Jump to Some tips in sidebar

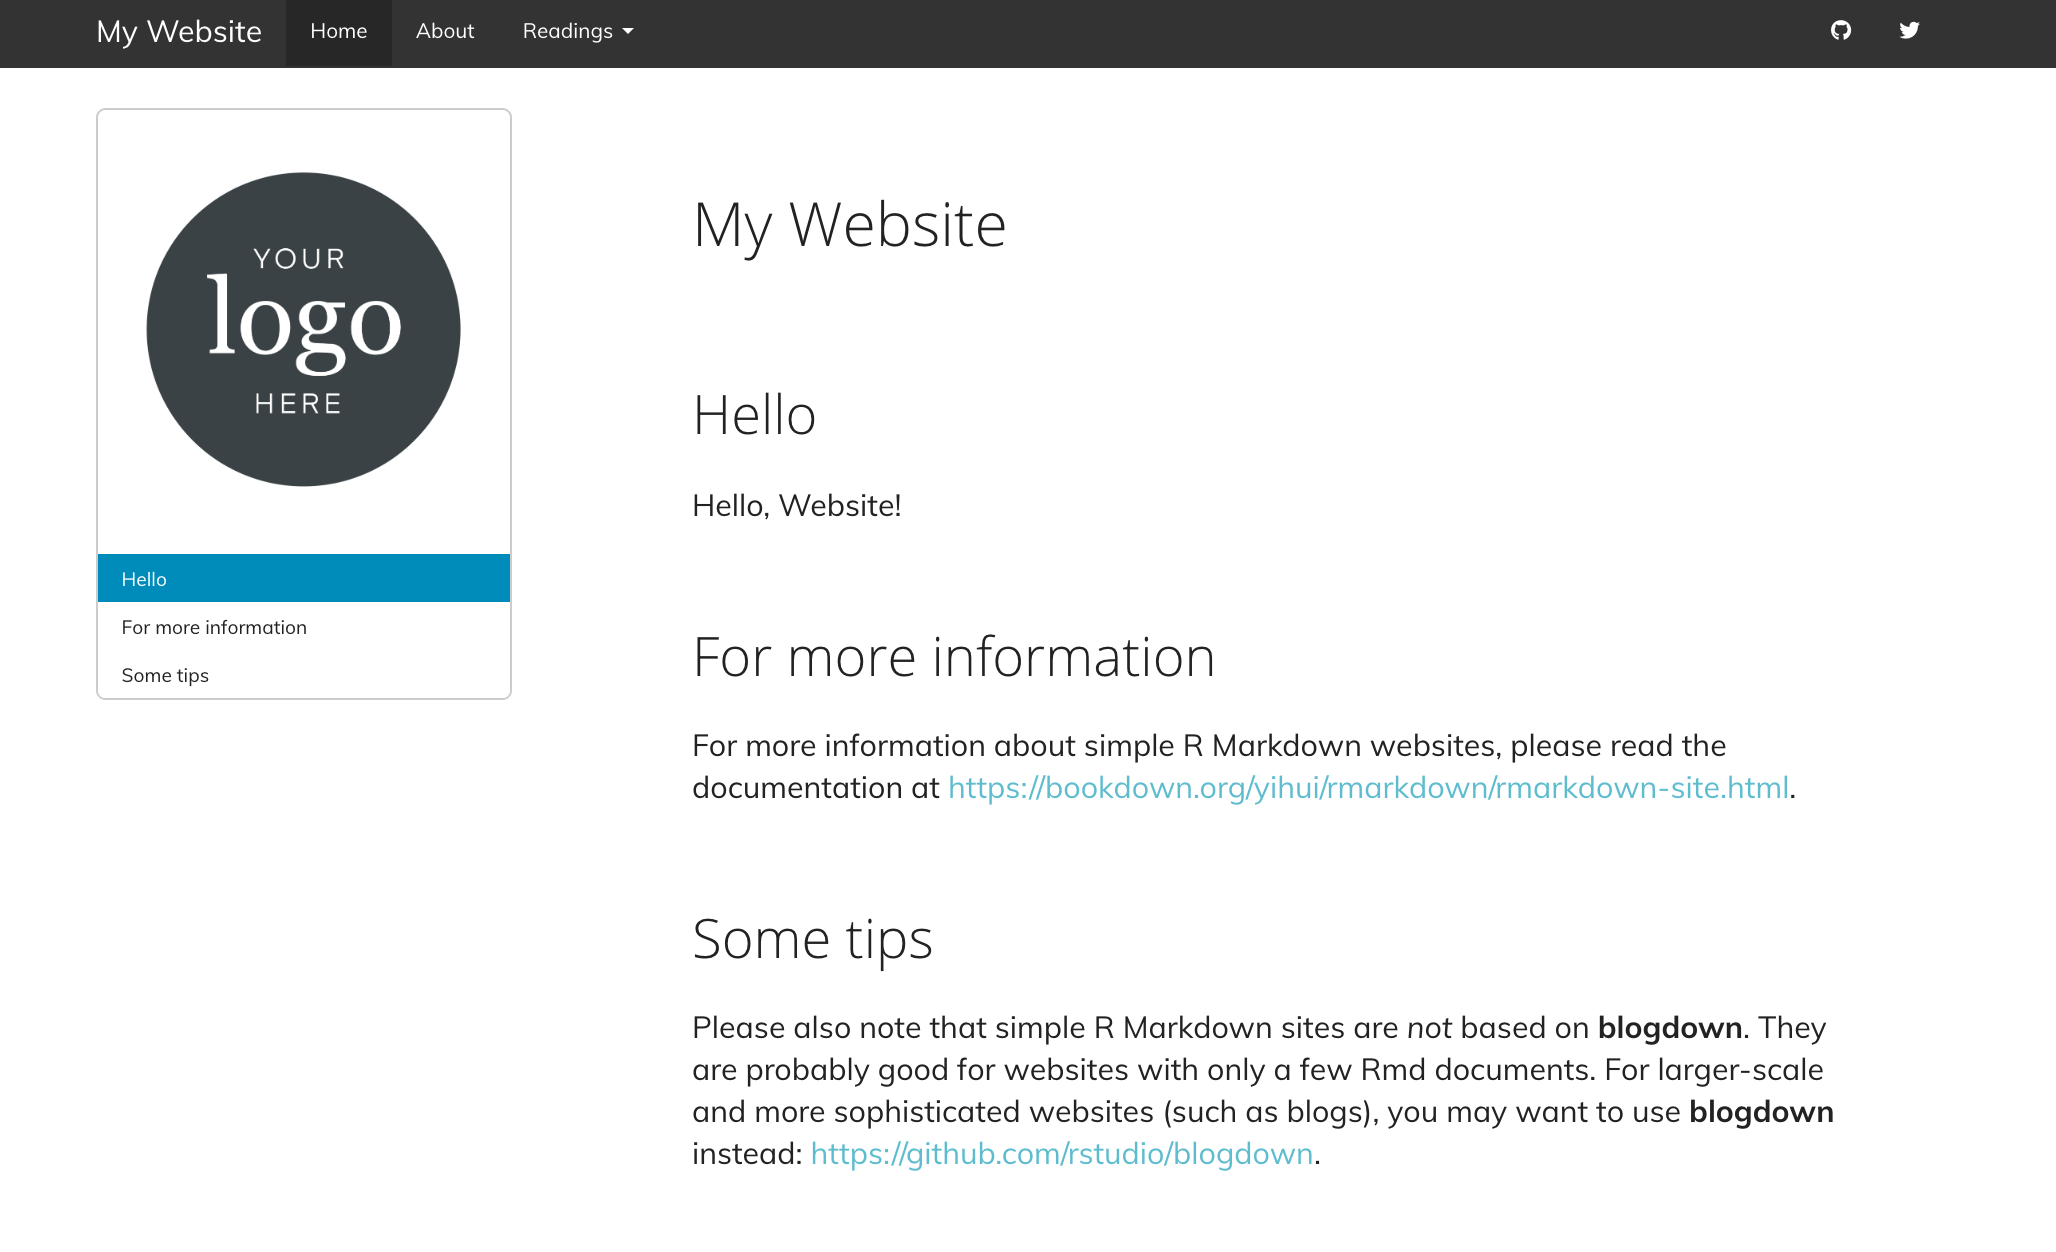[304, 675]
